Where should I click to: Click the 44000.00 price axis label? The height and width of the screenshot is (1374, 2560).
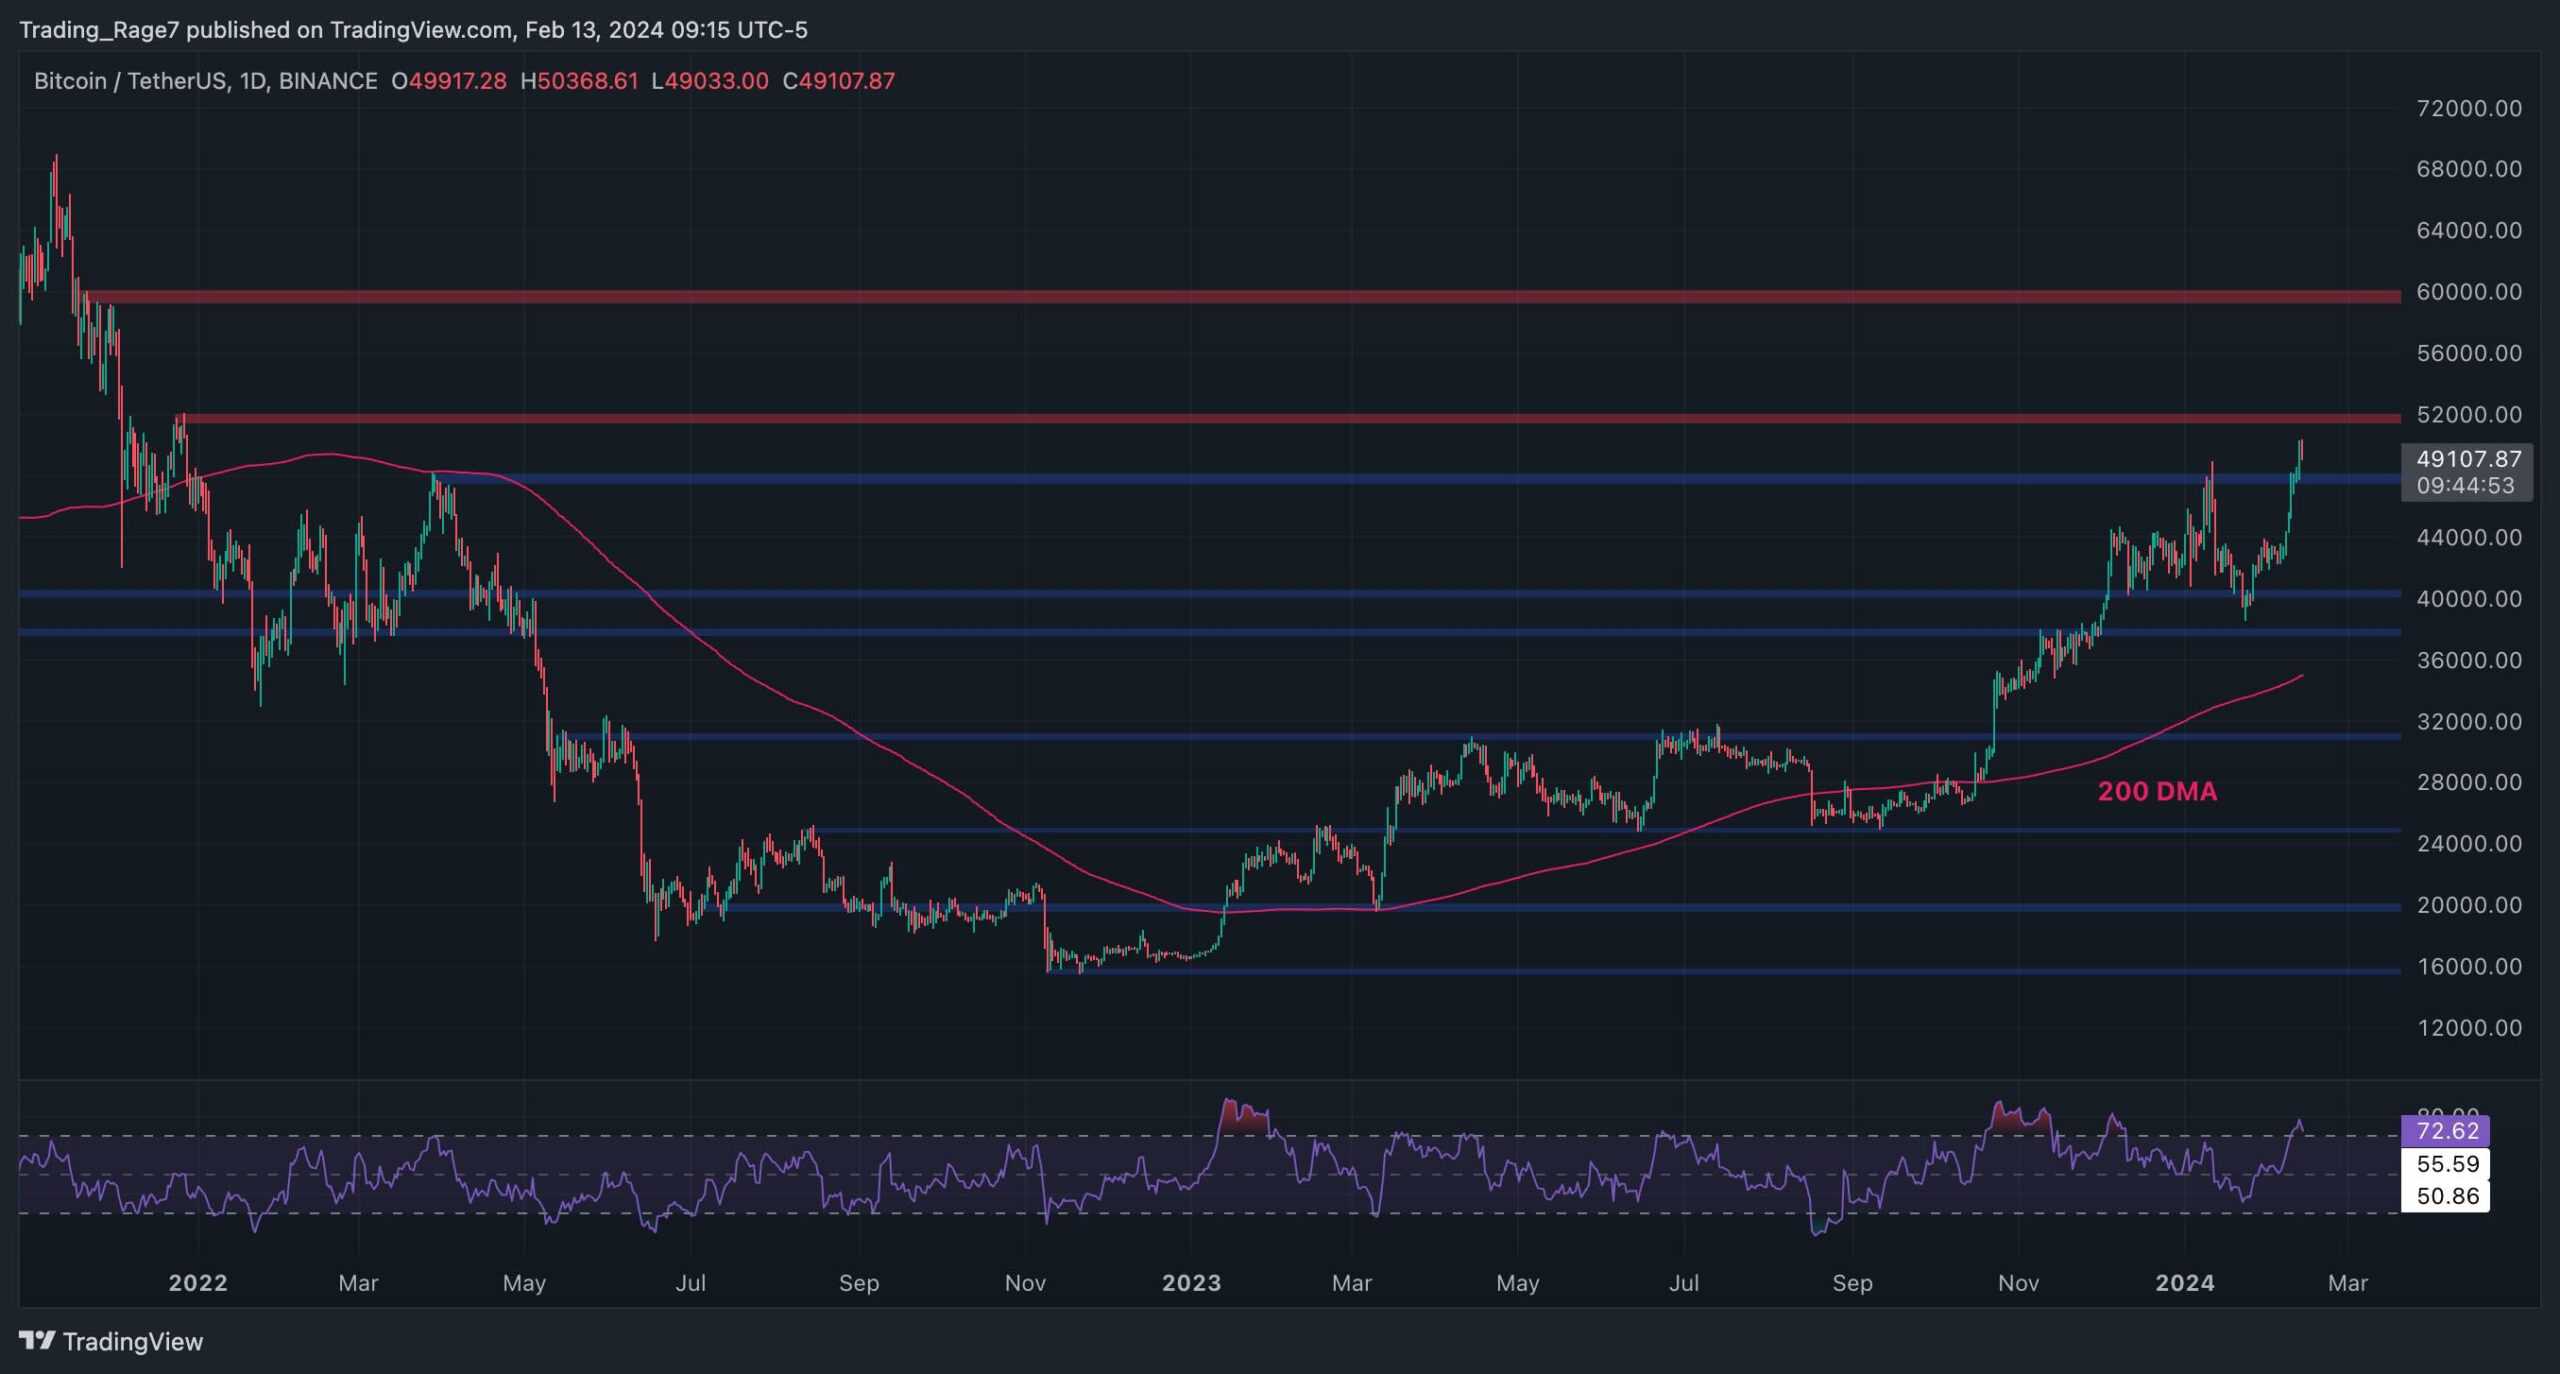(x=2469, y=537)
